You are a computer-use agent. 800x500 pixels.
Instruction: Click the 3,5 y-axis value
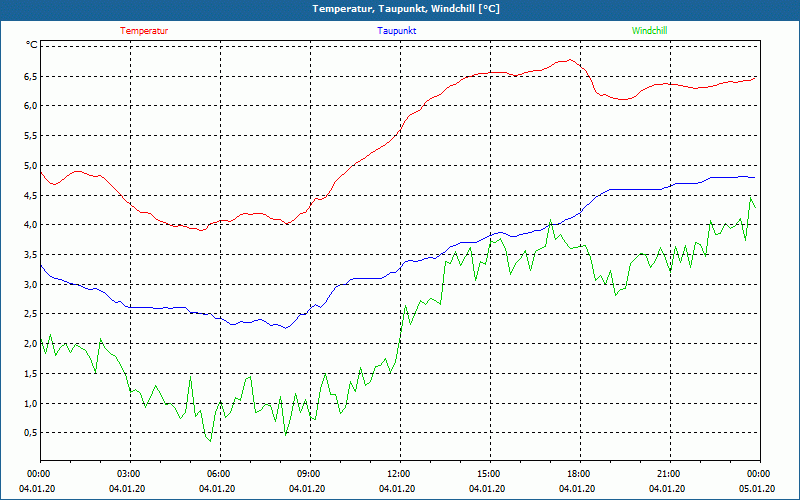coord(30,255)
